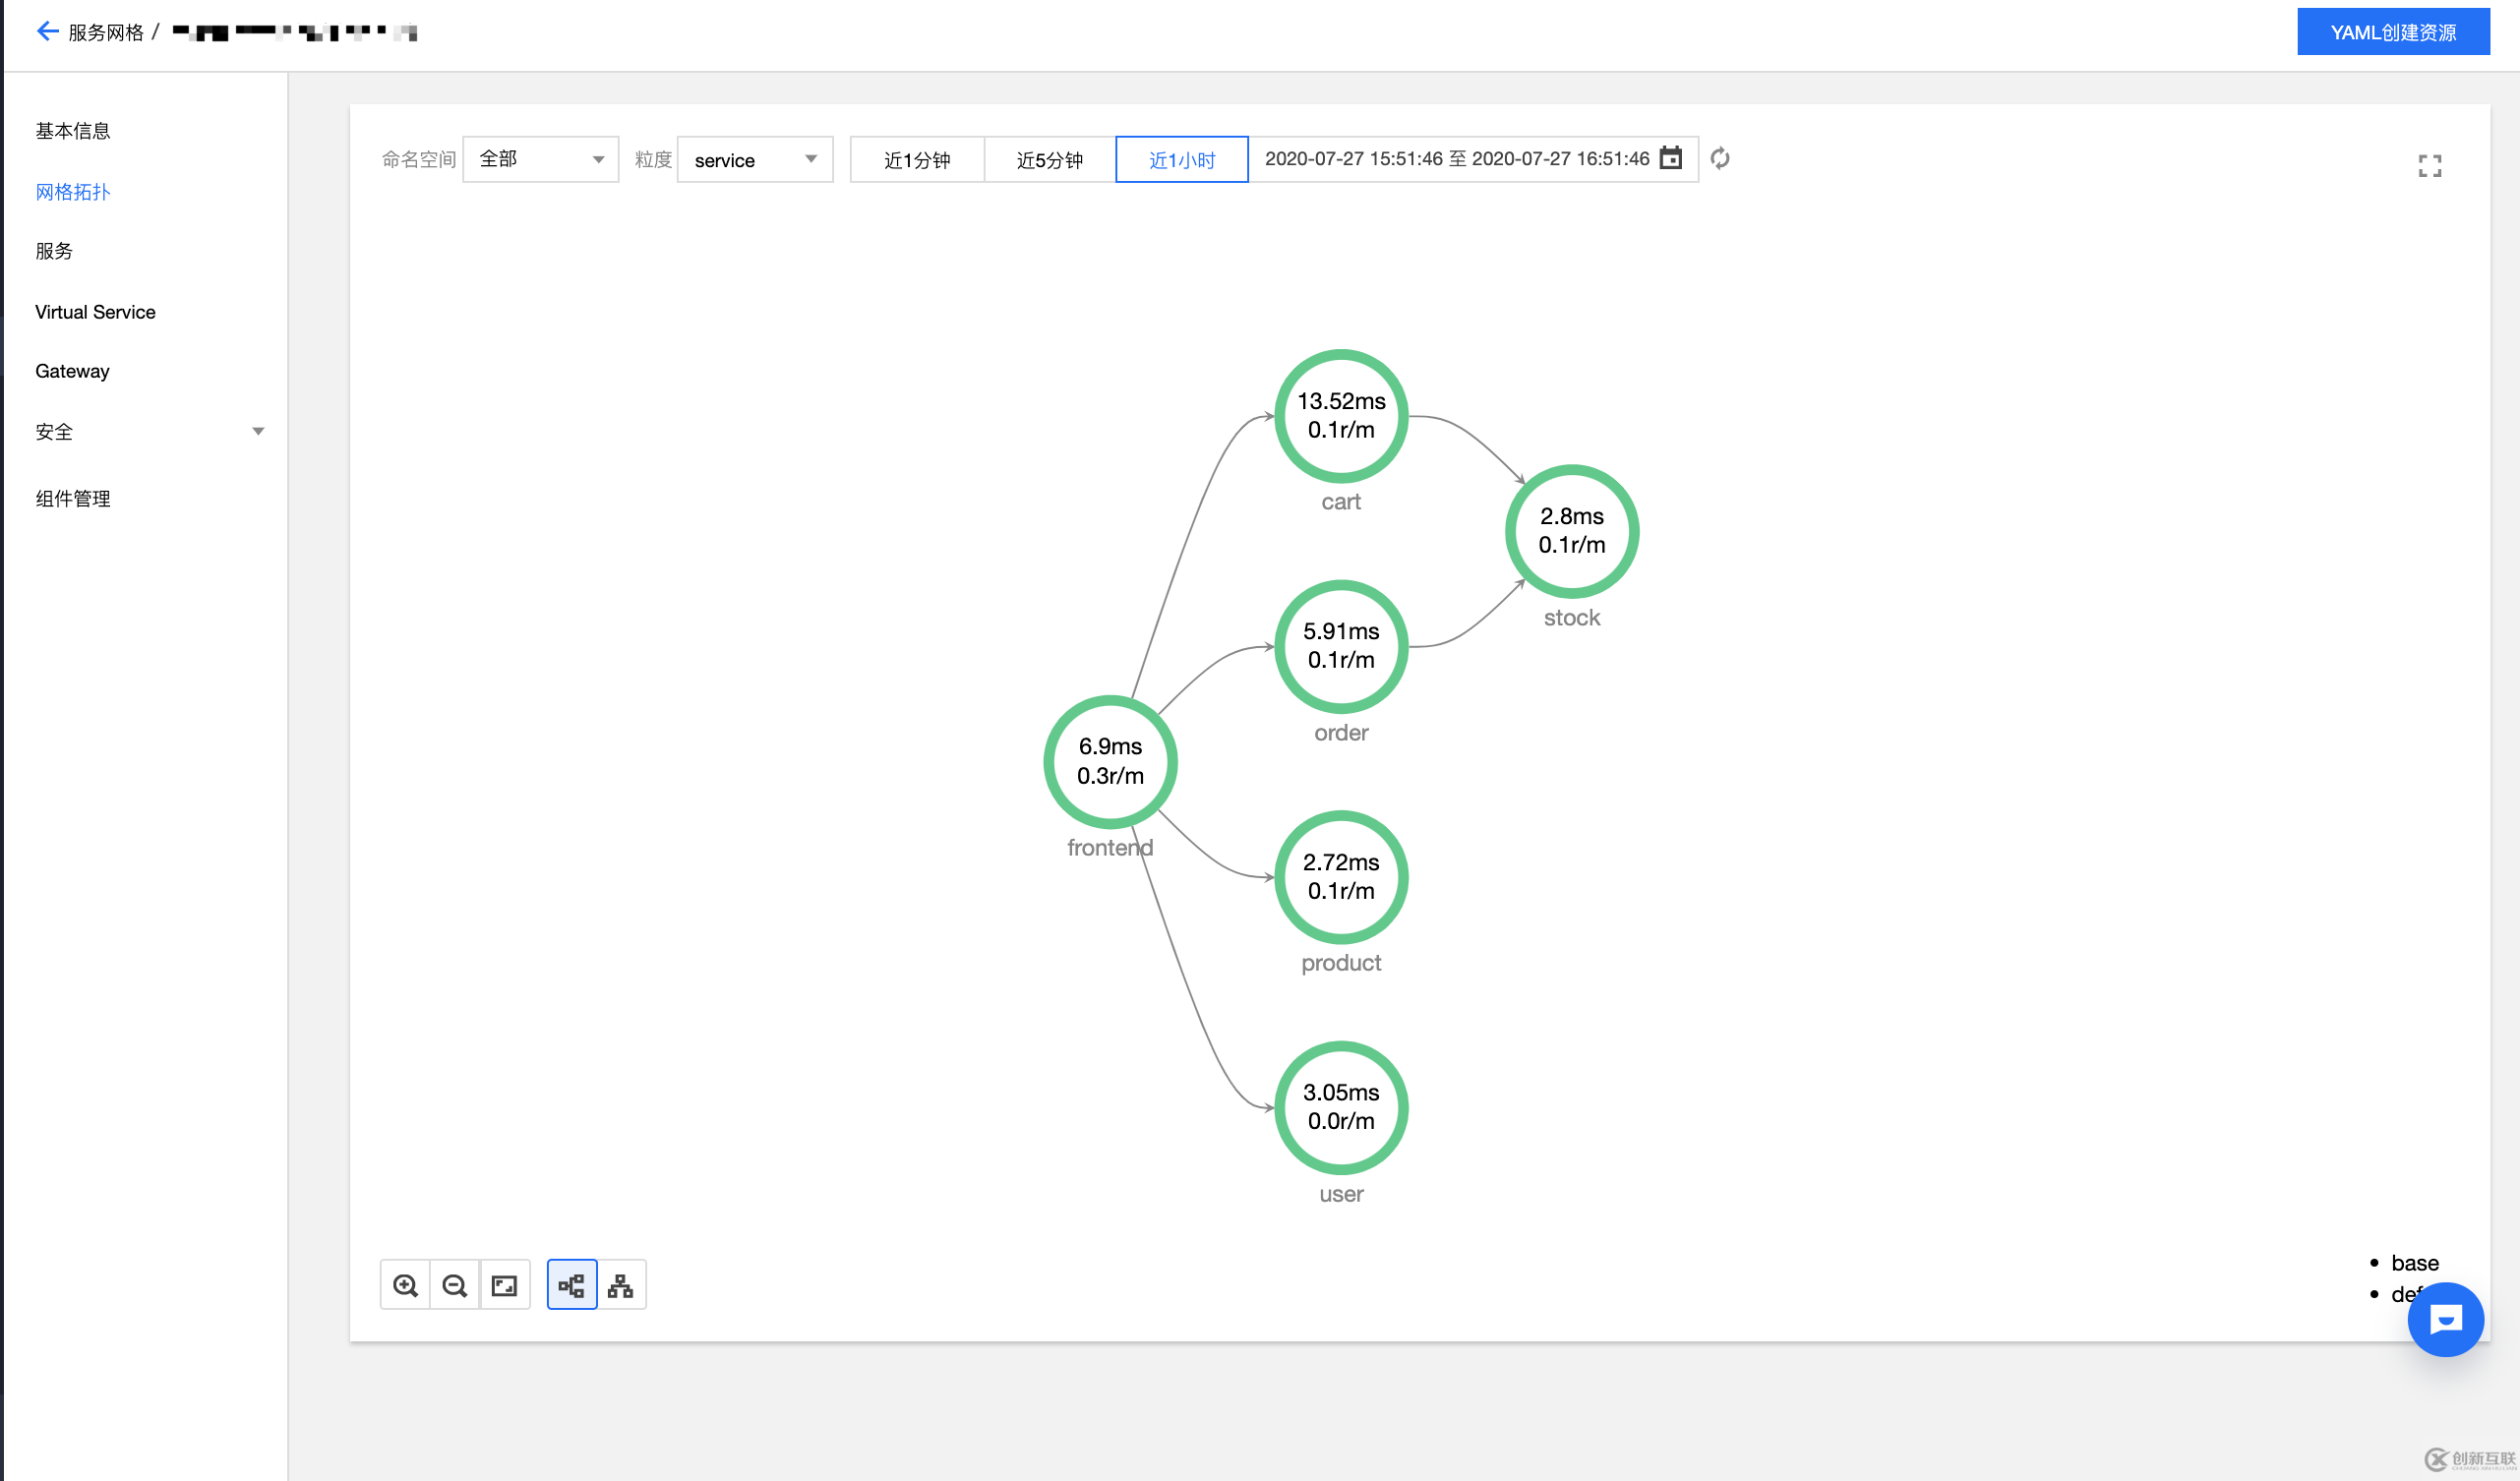Select the cart service node

(1341, 416)
